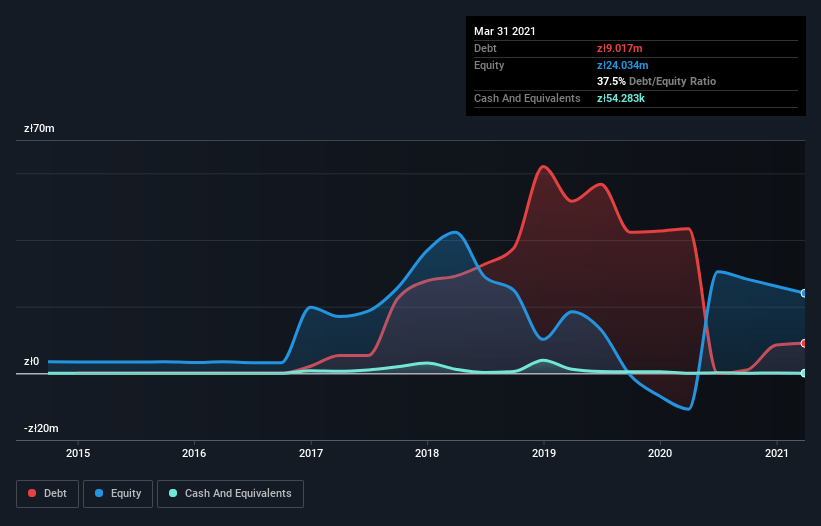Click the zł24.034m equity value
821x526 pixels.
coord(623,65)
